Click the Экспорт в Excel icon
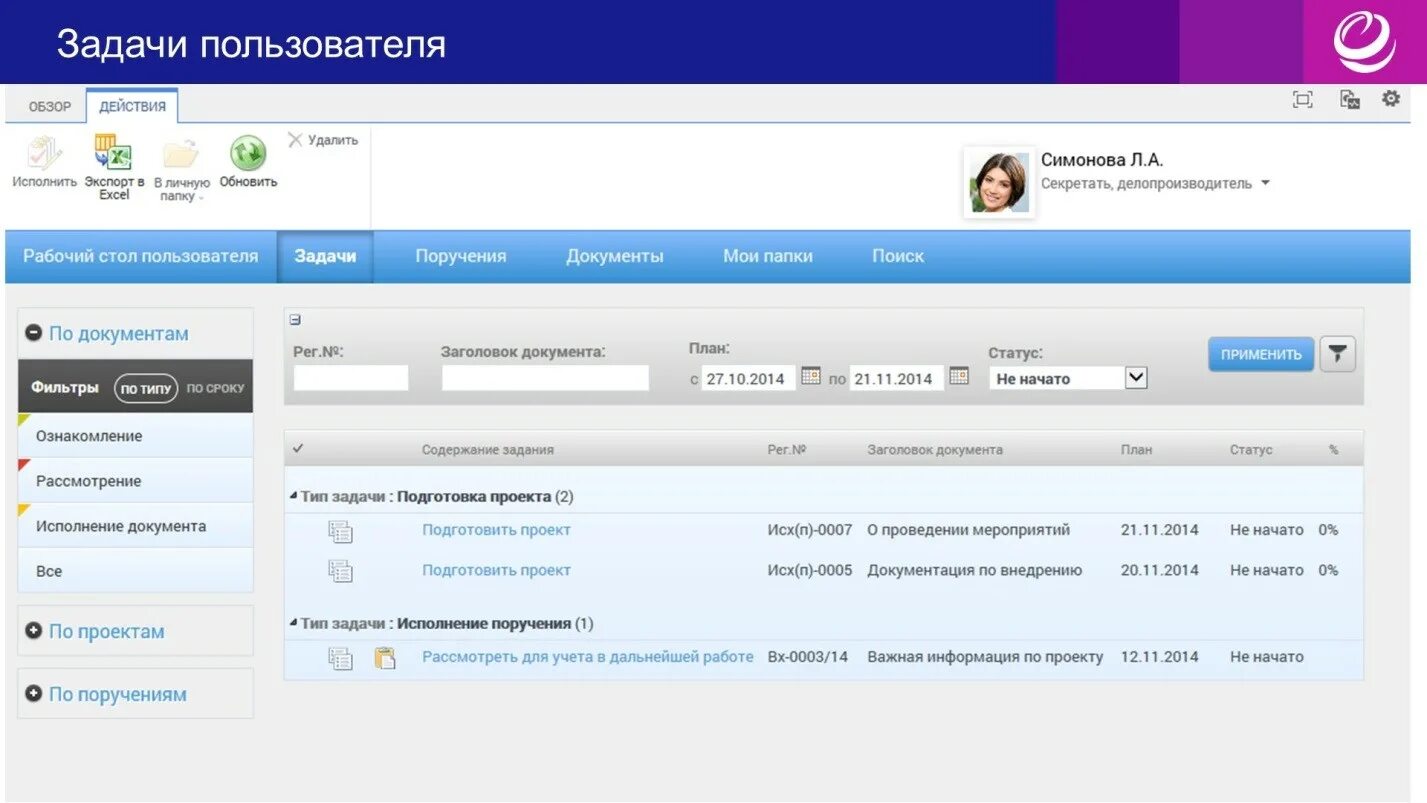 pos(113,154)
